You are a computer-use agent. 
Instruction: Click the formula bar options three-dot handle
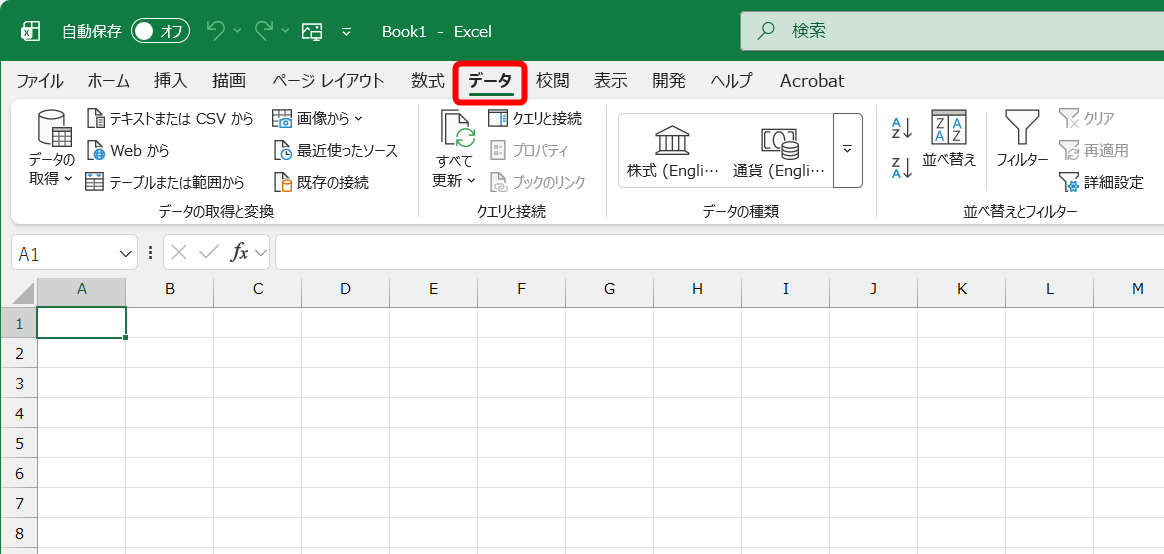pyautogui.click(x=151, y=253)
